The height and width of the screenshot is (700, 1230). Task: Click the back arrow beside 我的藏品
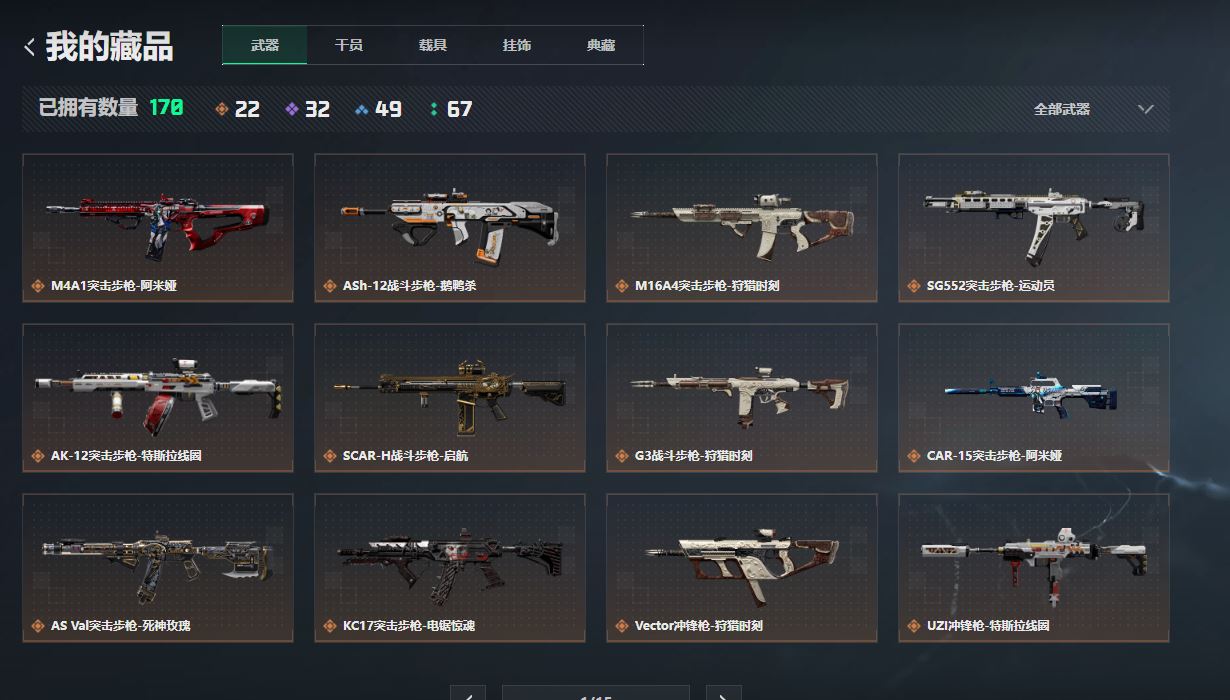pyautogui.click(x=30, y=46)
